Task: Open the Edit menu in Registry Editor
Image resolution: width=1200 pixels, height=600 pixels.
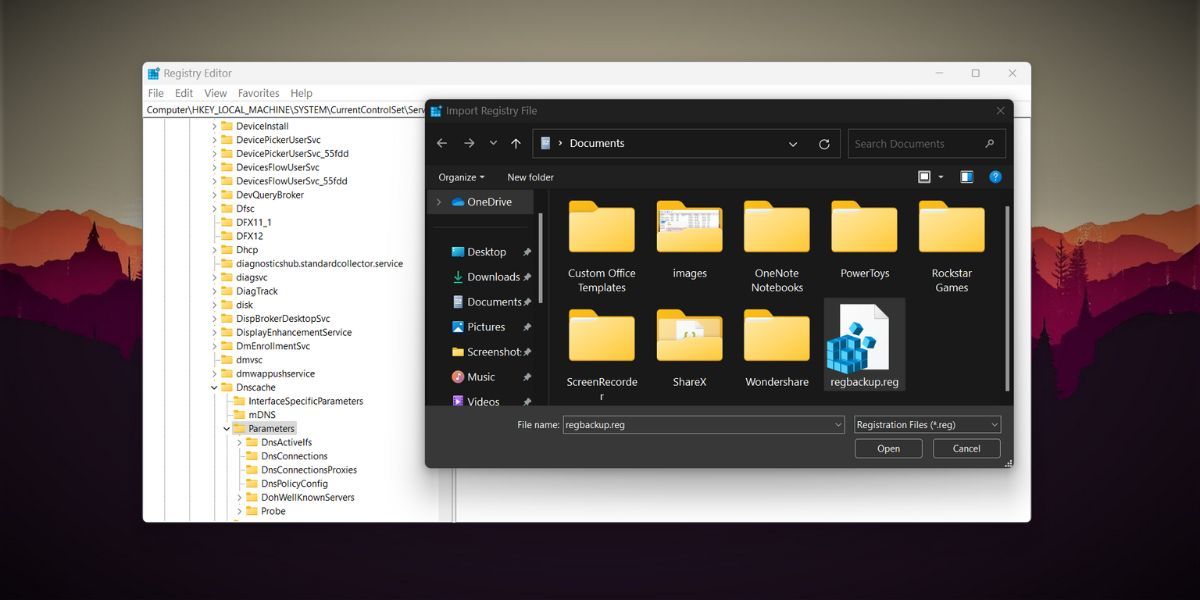Action: (183, 92)
